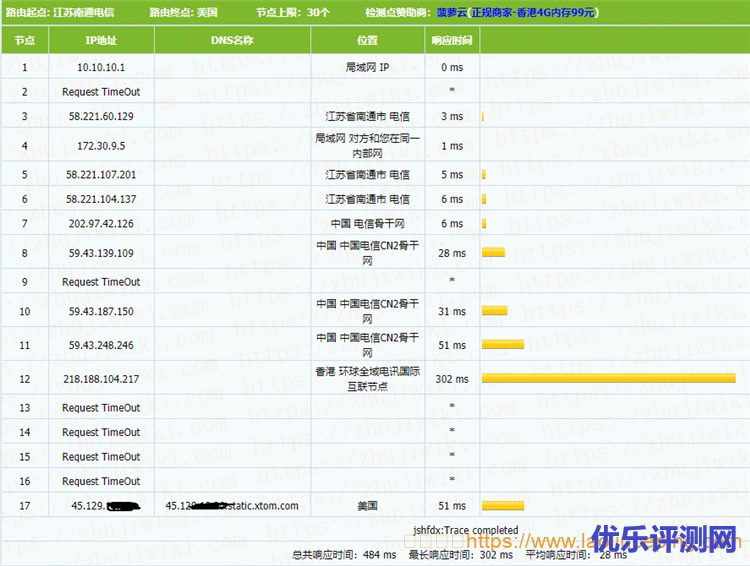The image size is (750, 566).
Task: Click the 302 ms response time bar
Action: [608, 378]
